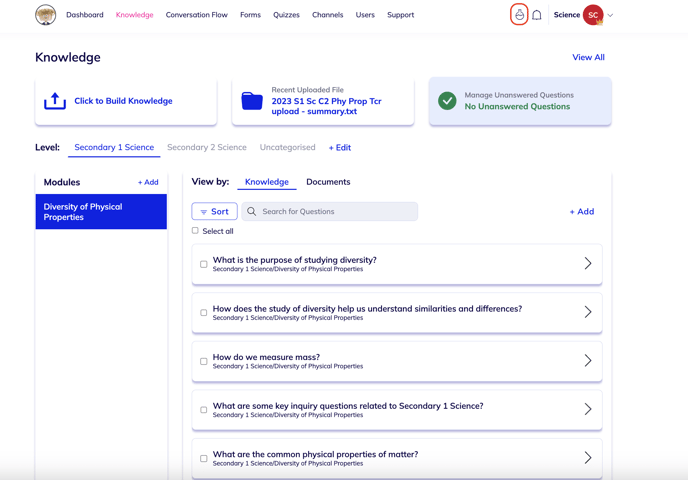
Task: Click the SC profile avatar
Action: click(593, 15)
